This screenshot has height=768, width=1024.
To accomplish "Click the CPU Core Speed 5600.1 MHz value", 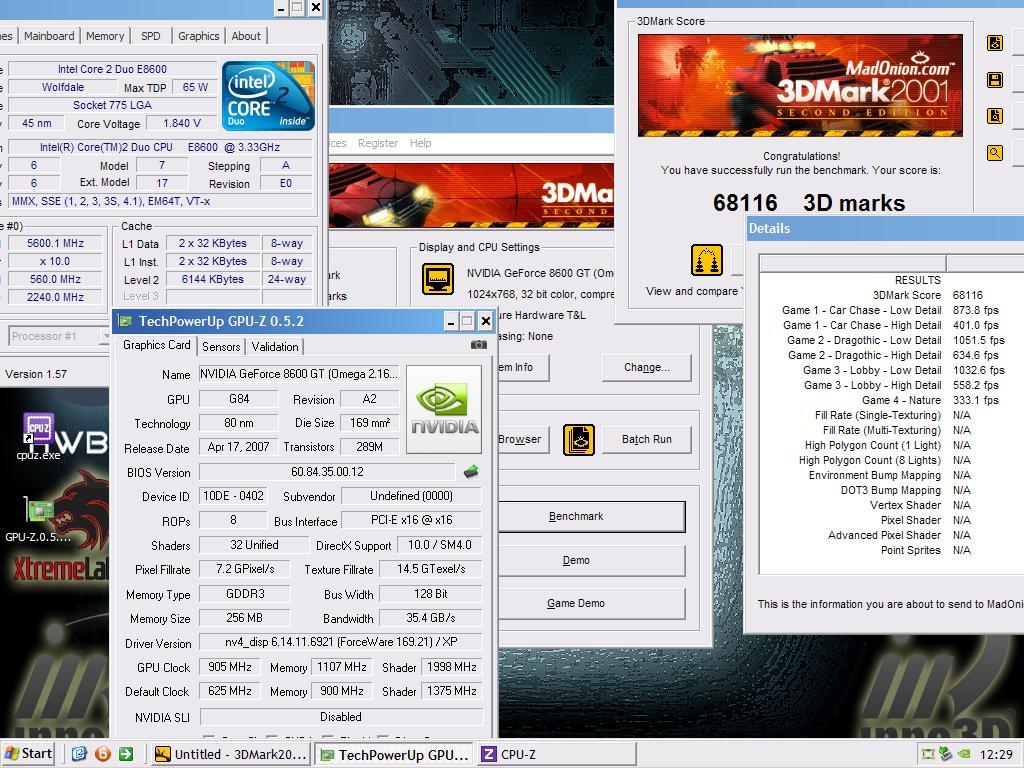I will tap(56, 243).
